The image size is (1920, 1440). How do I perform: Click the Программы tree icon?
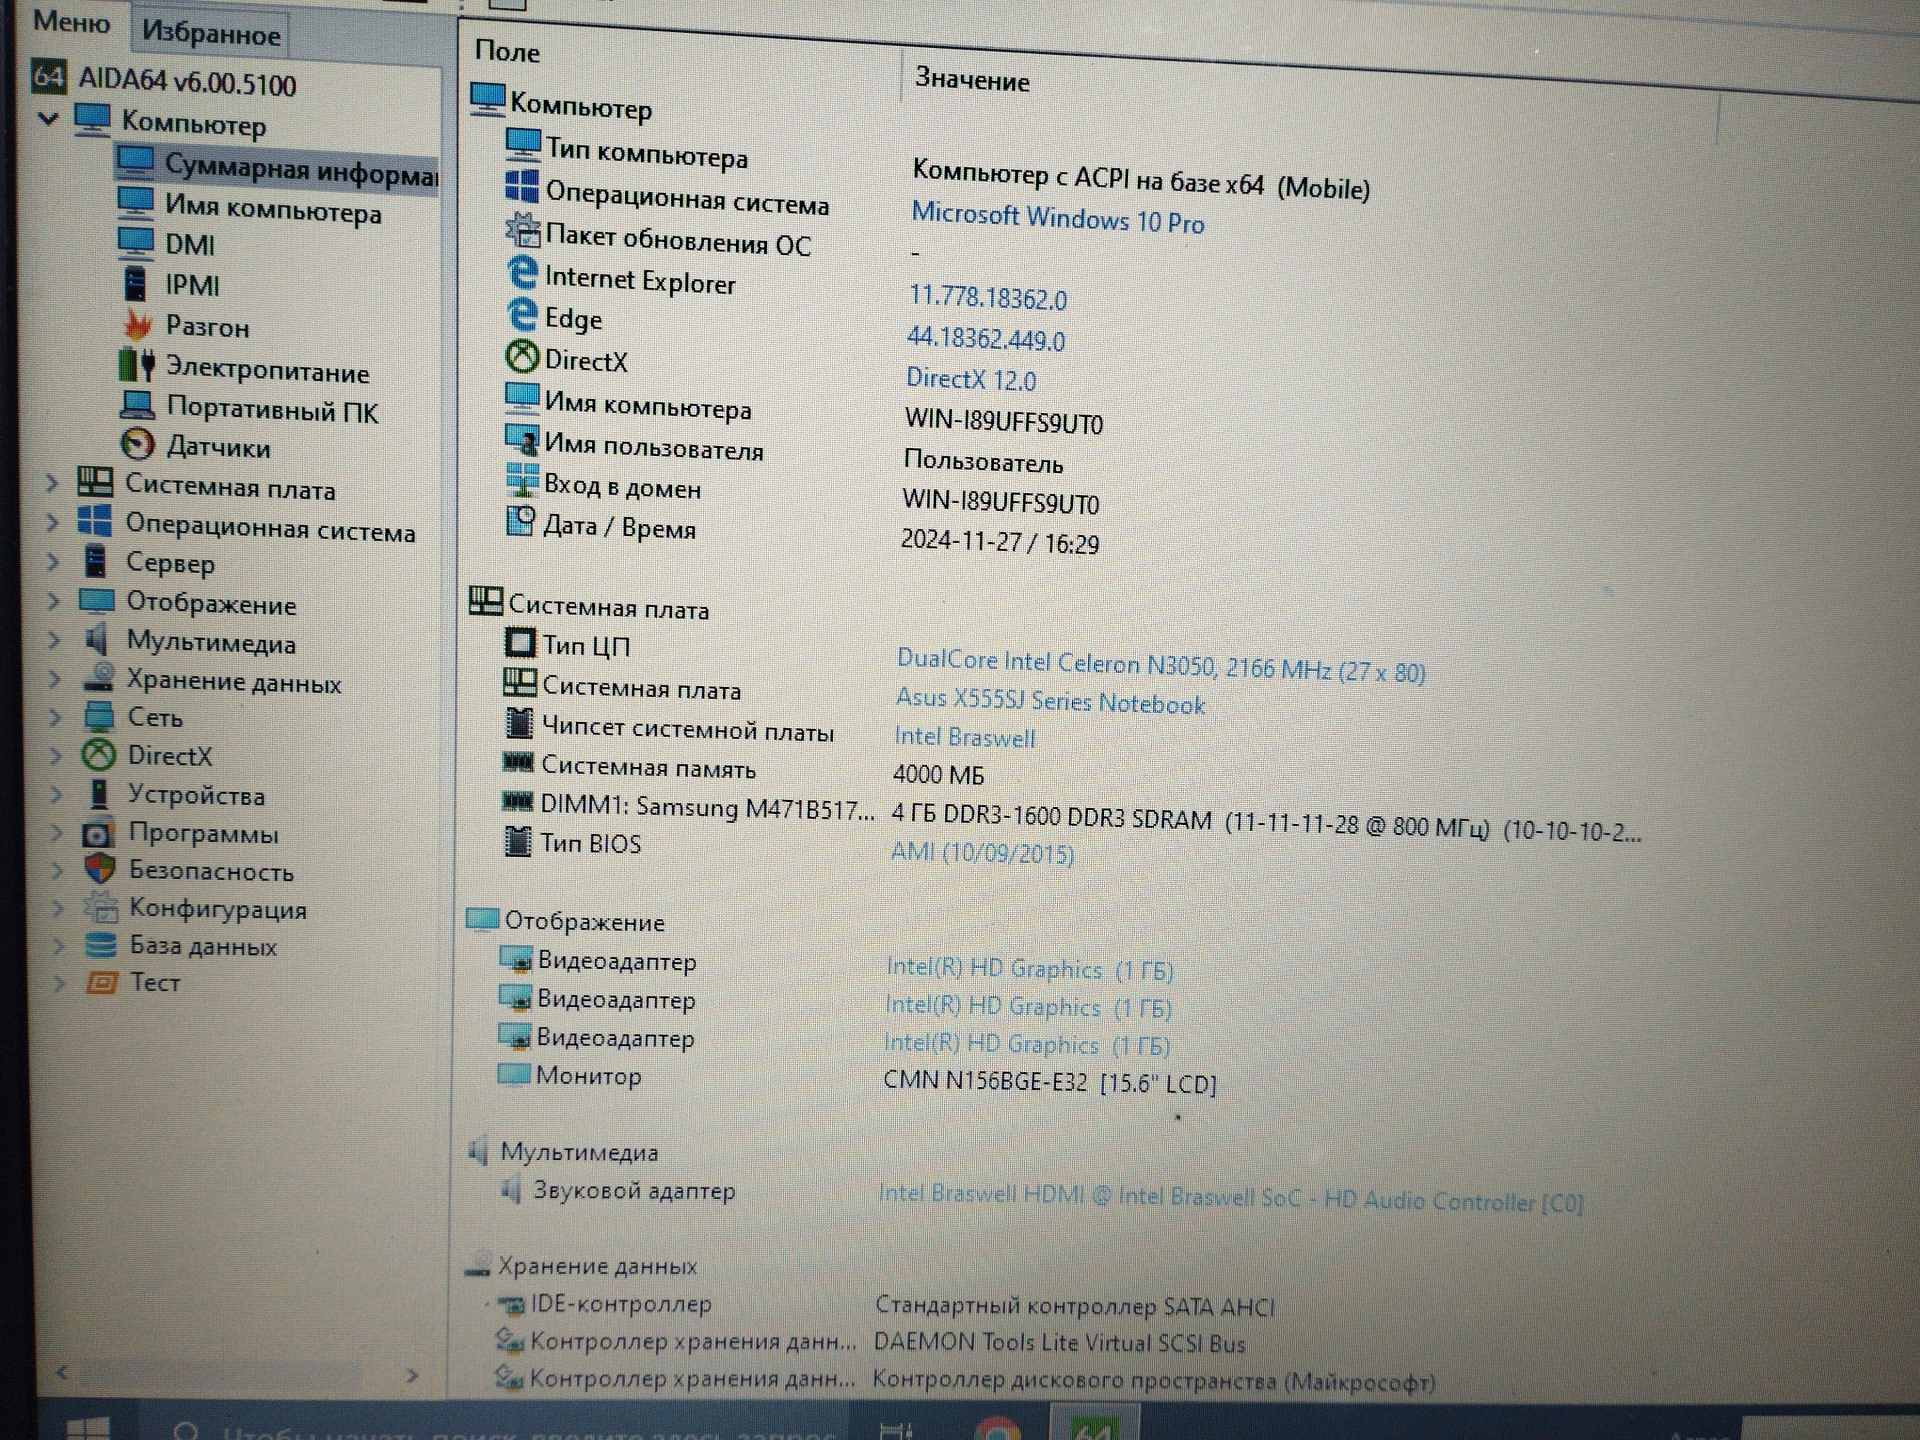[x=98, y=832]
